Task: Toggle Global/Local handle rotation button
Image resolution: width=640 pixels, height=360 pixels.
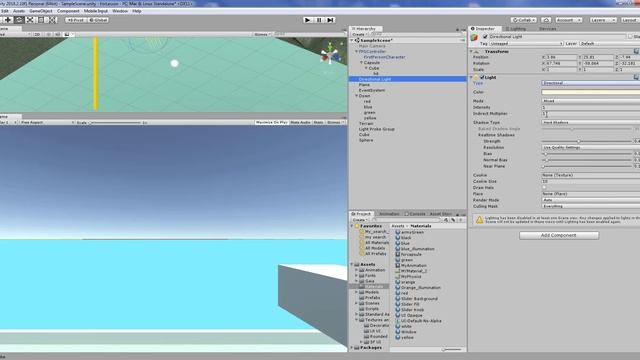Action: click(98, 20)
